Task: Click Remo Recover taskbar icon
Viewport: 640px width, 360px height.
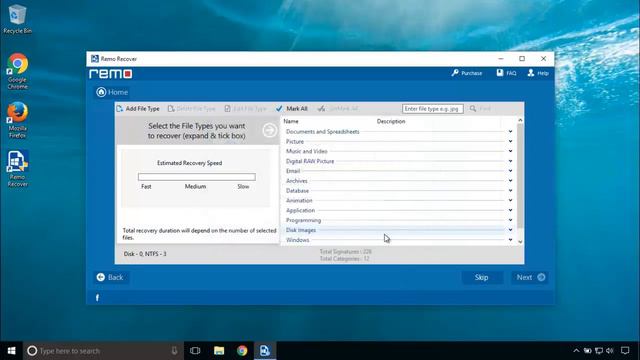Action: click(265, 351)
